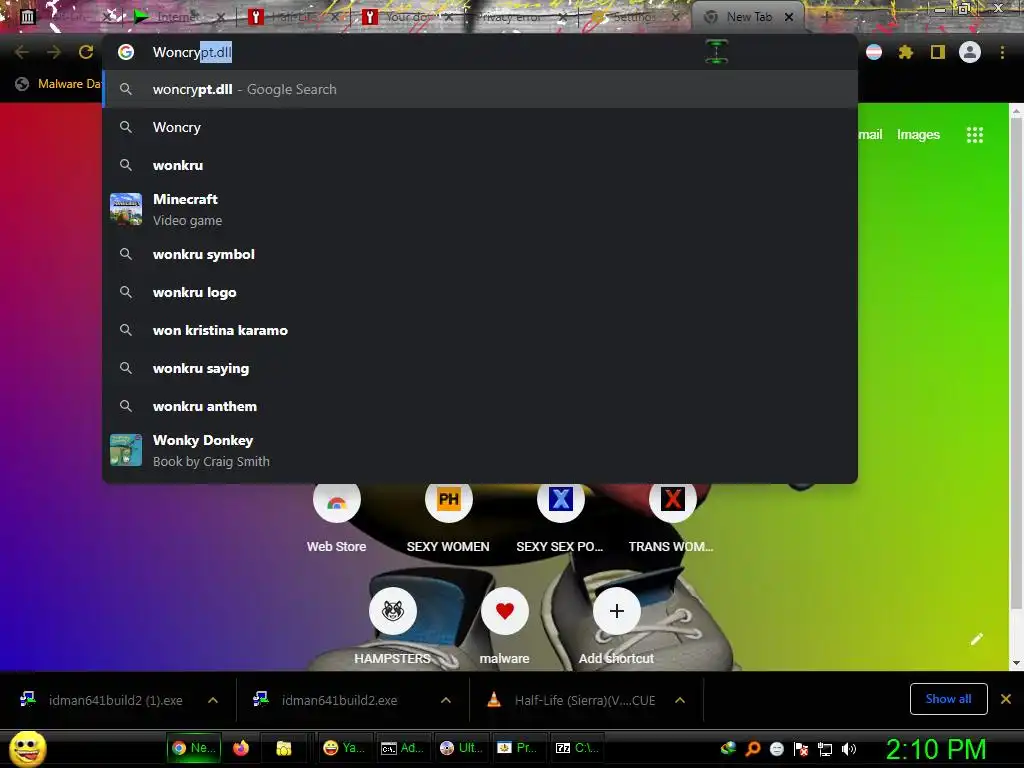The height and width of the screenshot is (768, 1024).
Task: Open the 2:10 PM taskbar clock
Action: [935, 748]
